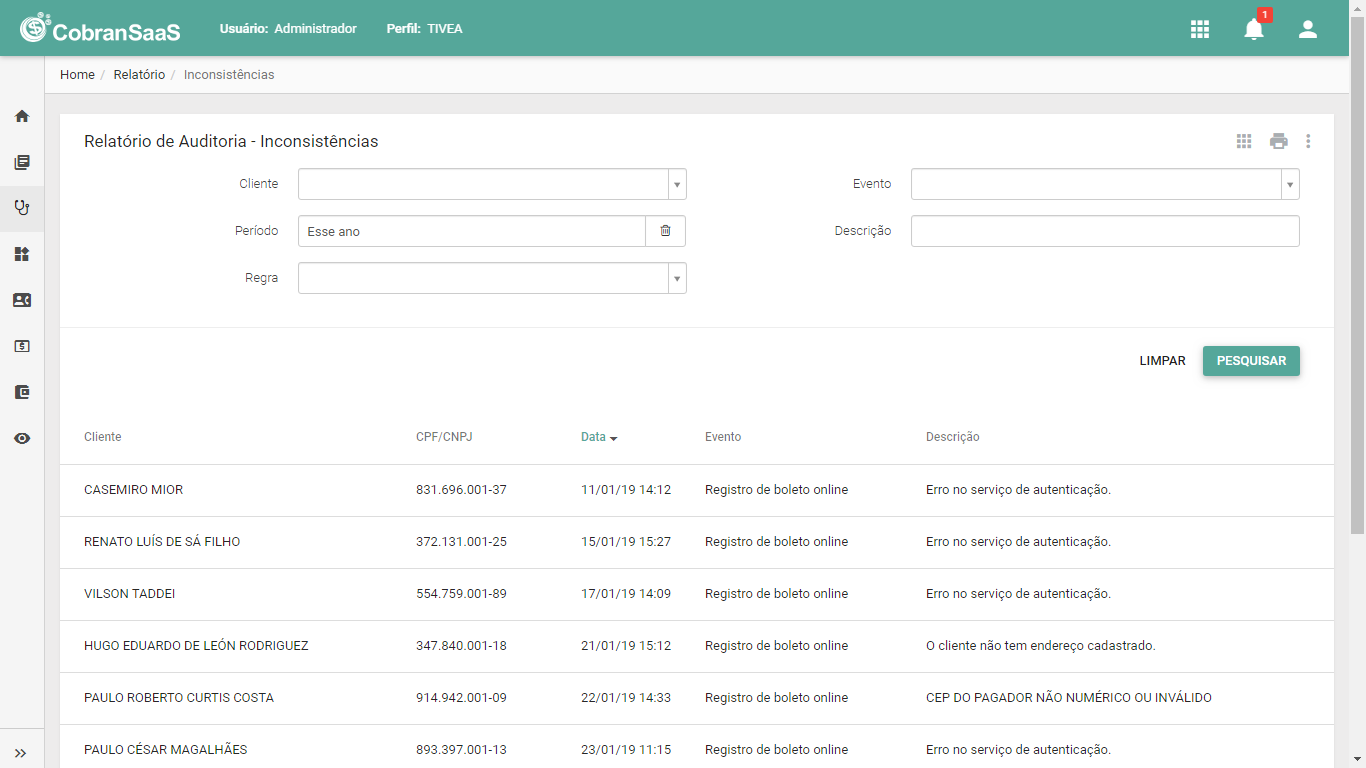1366x768 pixels.
Task: Click the Cliente column header
Action: 103,437
